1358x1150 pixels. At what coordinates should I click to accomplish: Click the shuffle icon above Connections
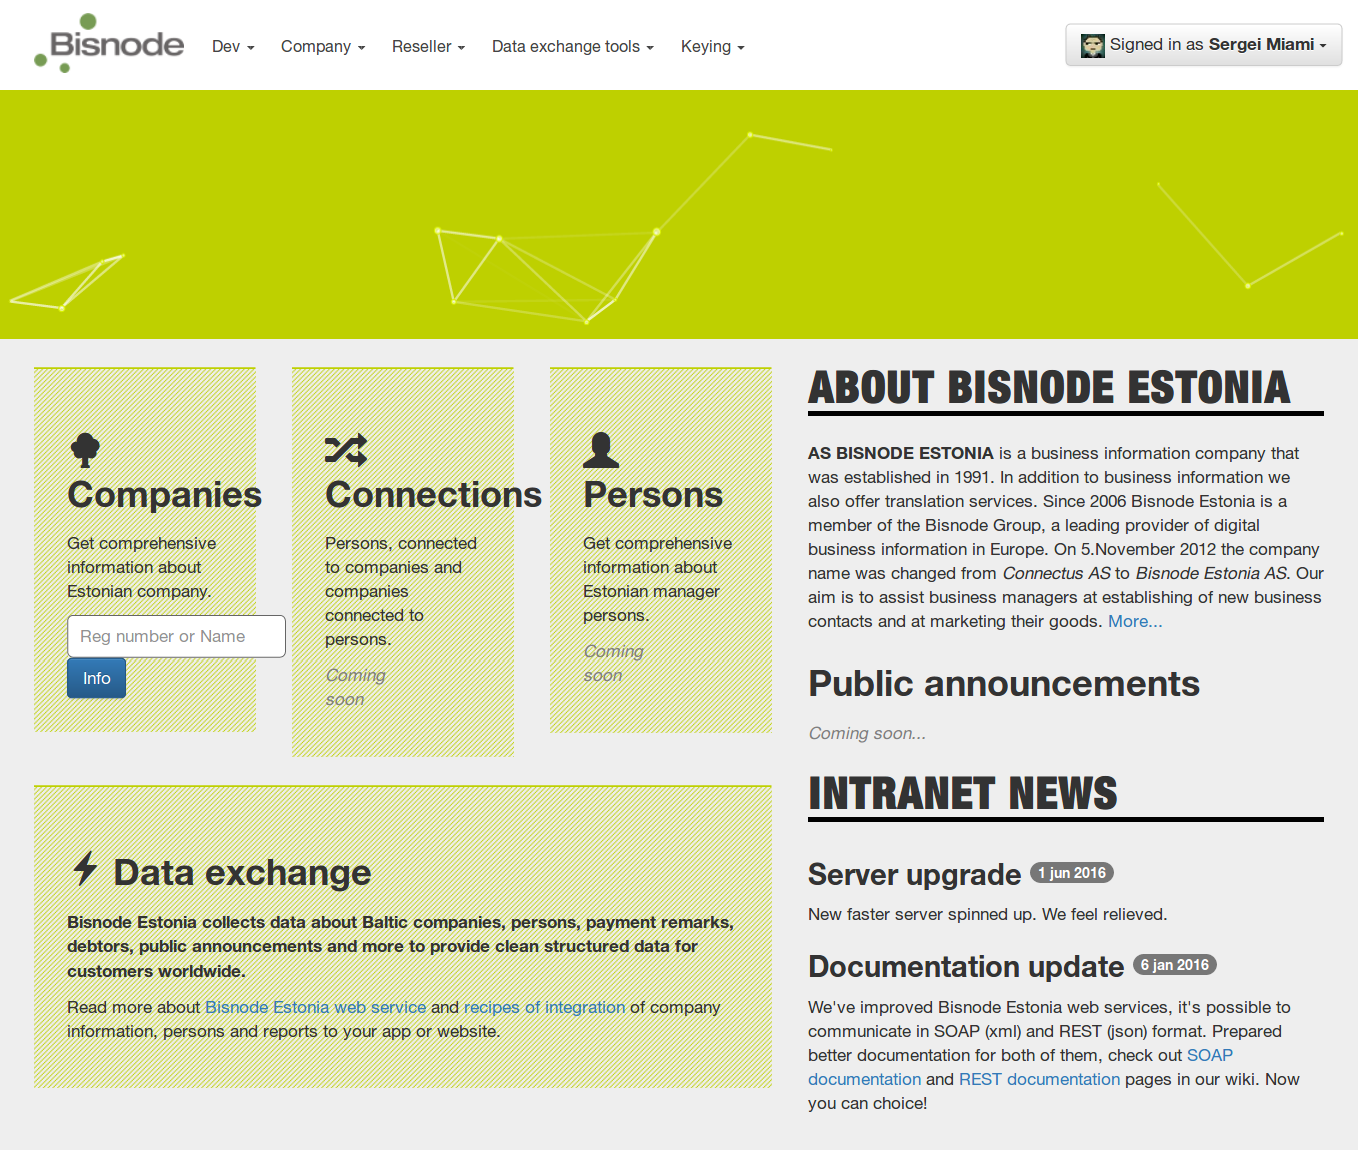tap(346, 450)
